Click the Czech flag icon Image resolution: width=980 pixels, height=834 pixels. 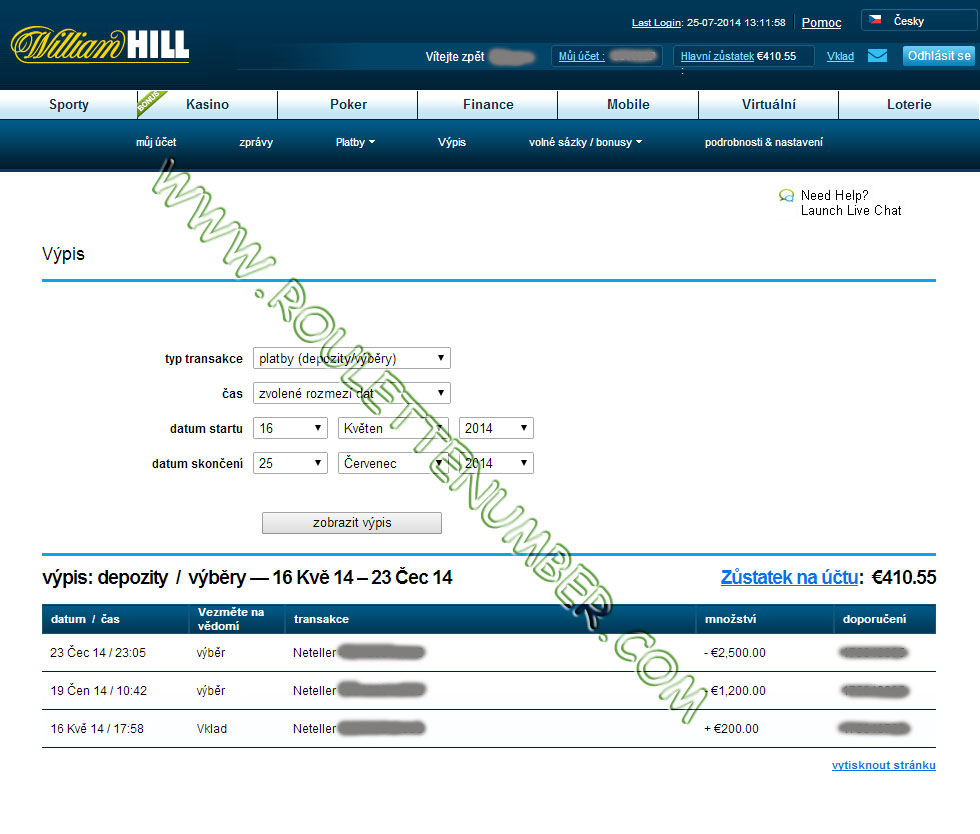876,20
